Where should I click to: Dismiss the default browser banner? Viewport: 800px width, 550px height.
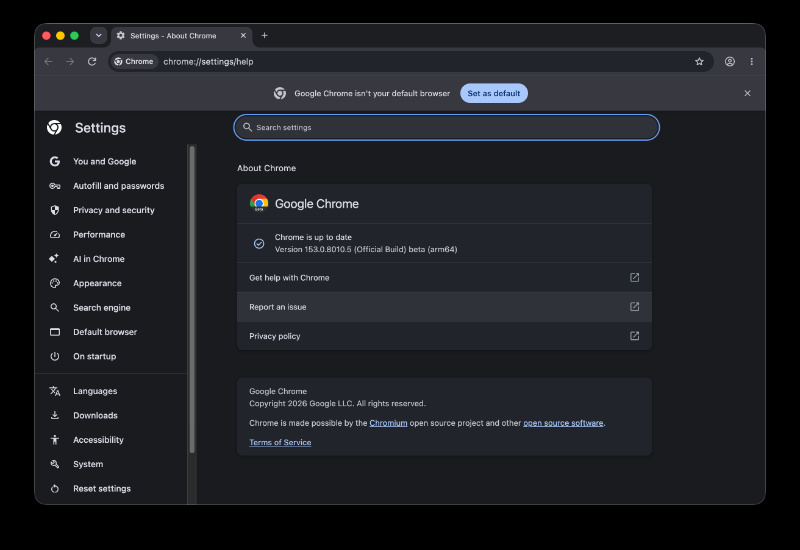tap(747, 93)
